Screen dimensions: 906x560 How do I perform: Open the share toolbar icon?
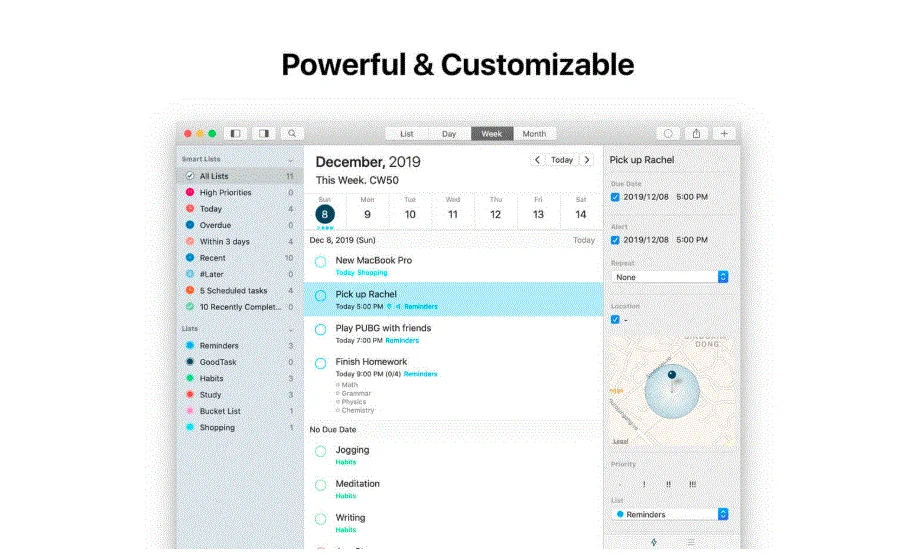click(x=696, y=133)
